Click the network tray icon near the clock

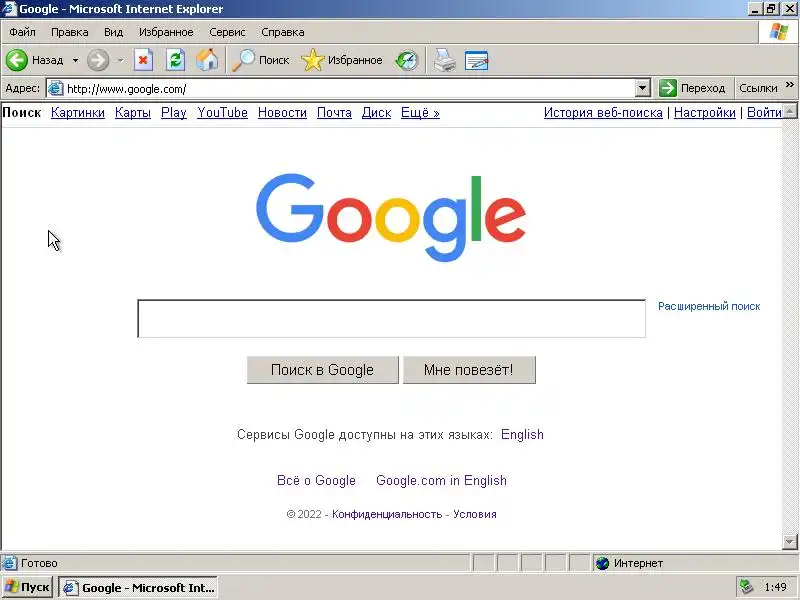pos(747,587)
